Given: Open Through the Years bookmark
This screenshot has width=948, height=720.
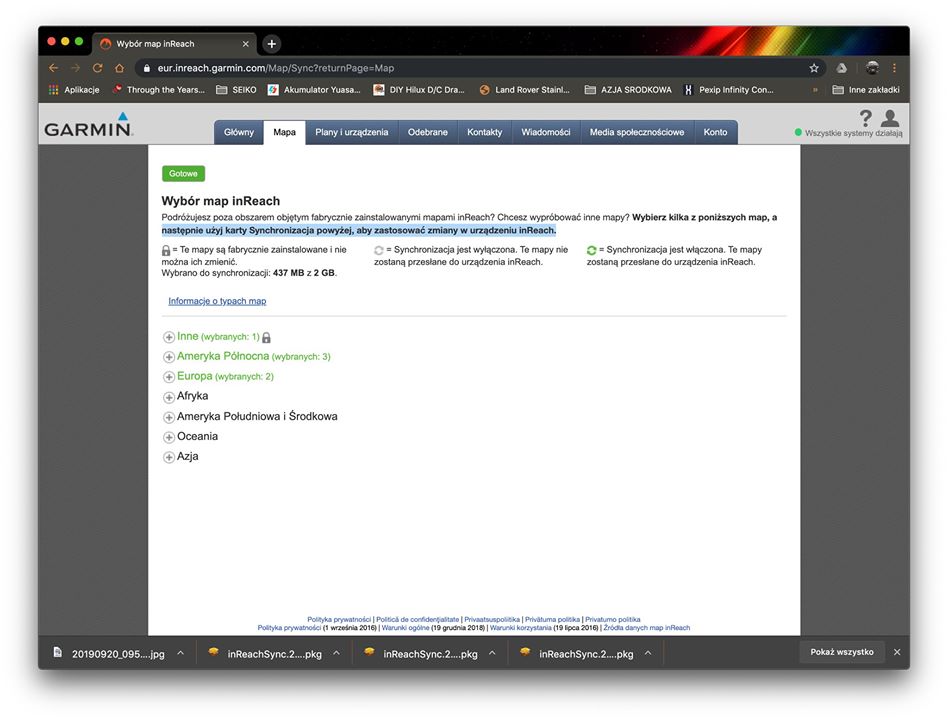Looking at the screenshot, I should 159,89.
